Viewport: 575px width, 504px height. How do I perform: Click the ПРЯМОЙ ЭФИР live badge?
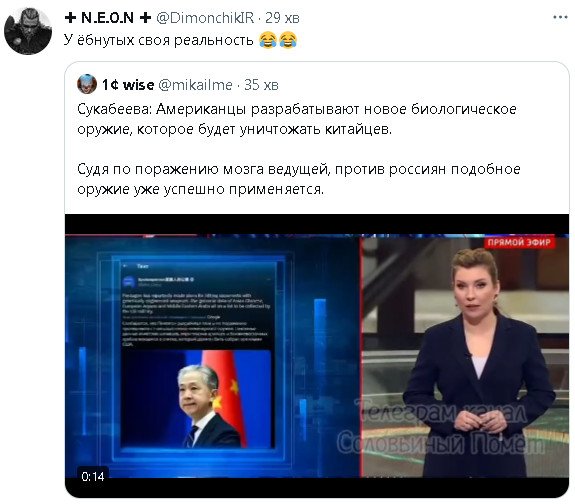[x=519, y=242]
